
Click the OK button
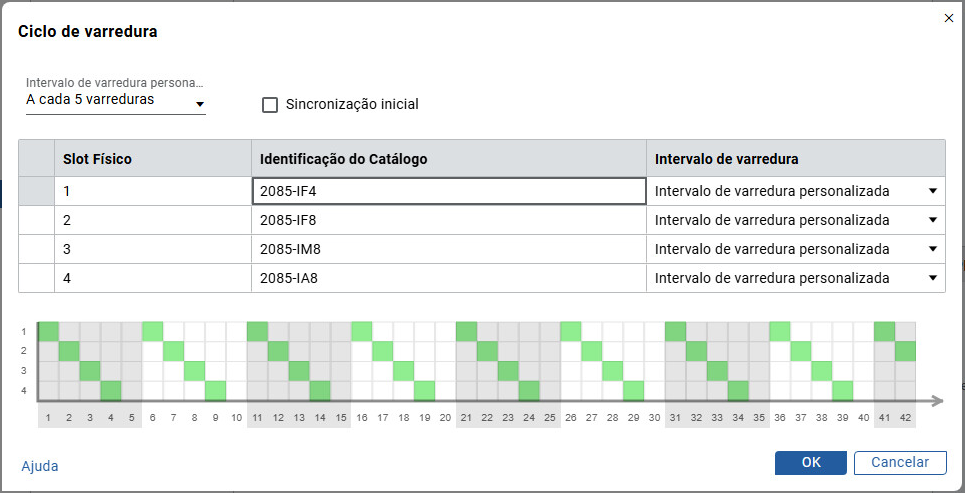[811, 462]
